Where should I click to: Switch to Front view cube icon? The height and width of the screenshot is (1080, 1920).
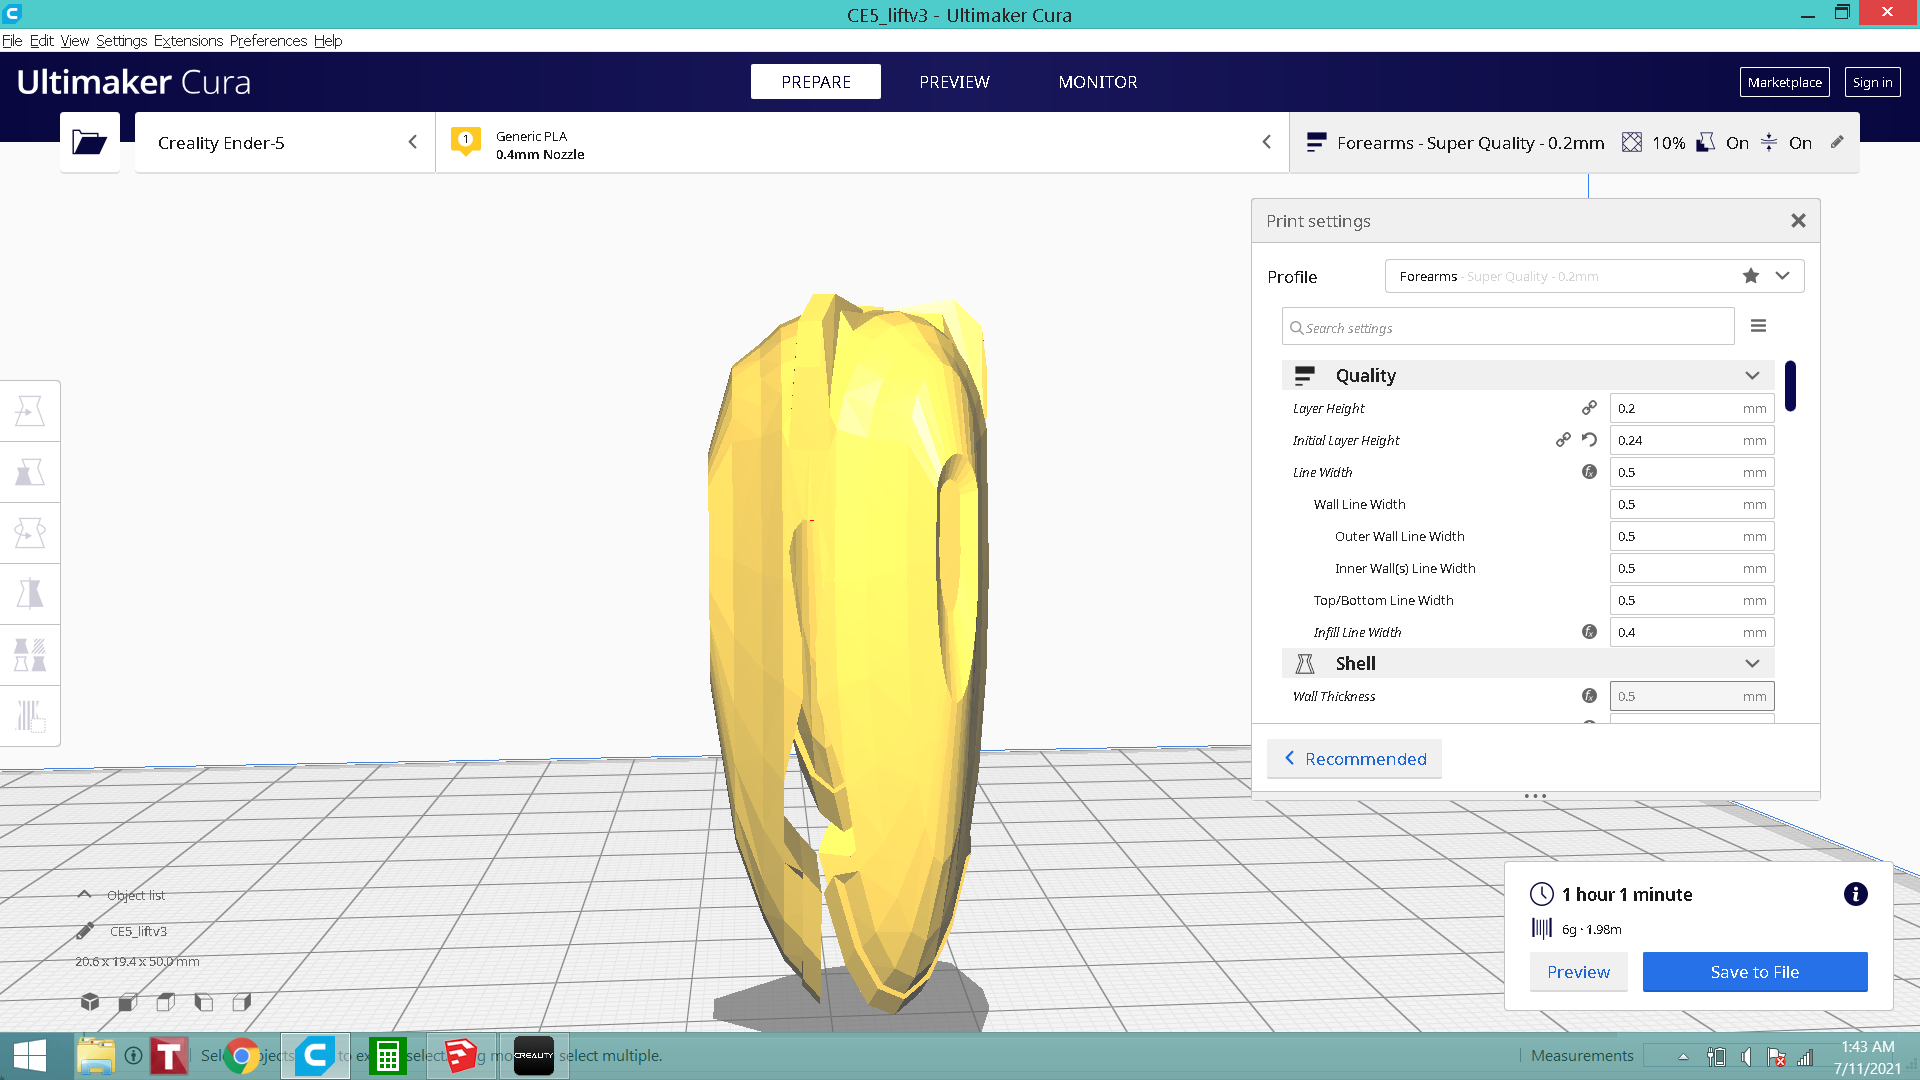click(x=128, y=1001)
